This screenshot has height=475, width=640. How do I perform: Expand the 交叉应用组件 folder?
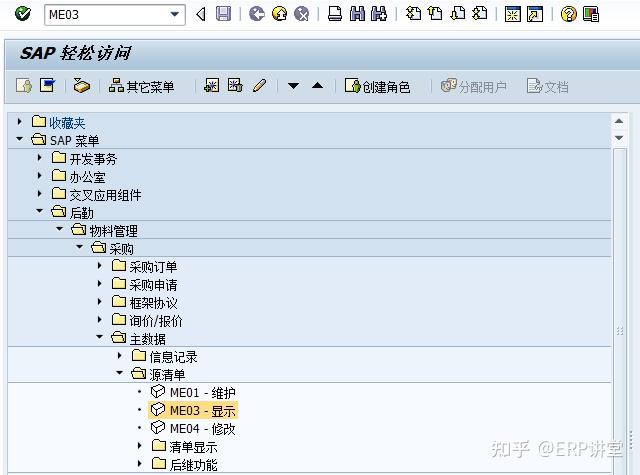click(40, 193)
